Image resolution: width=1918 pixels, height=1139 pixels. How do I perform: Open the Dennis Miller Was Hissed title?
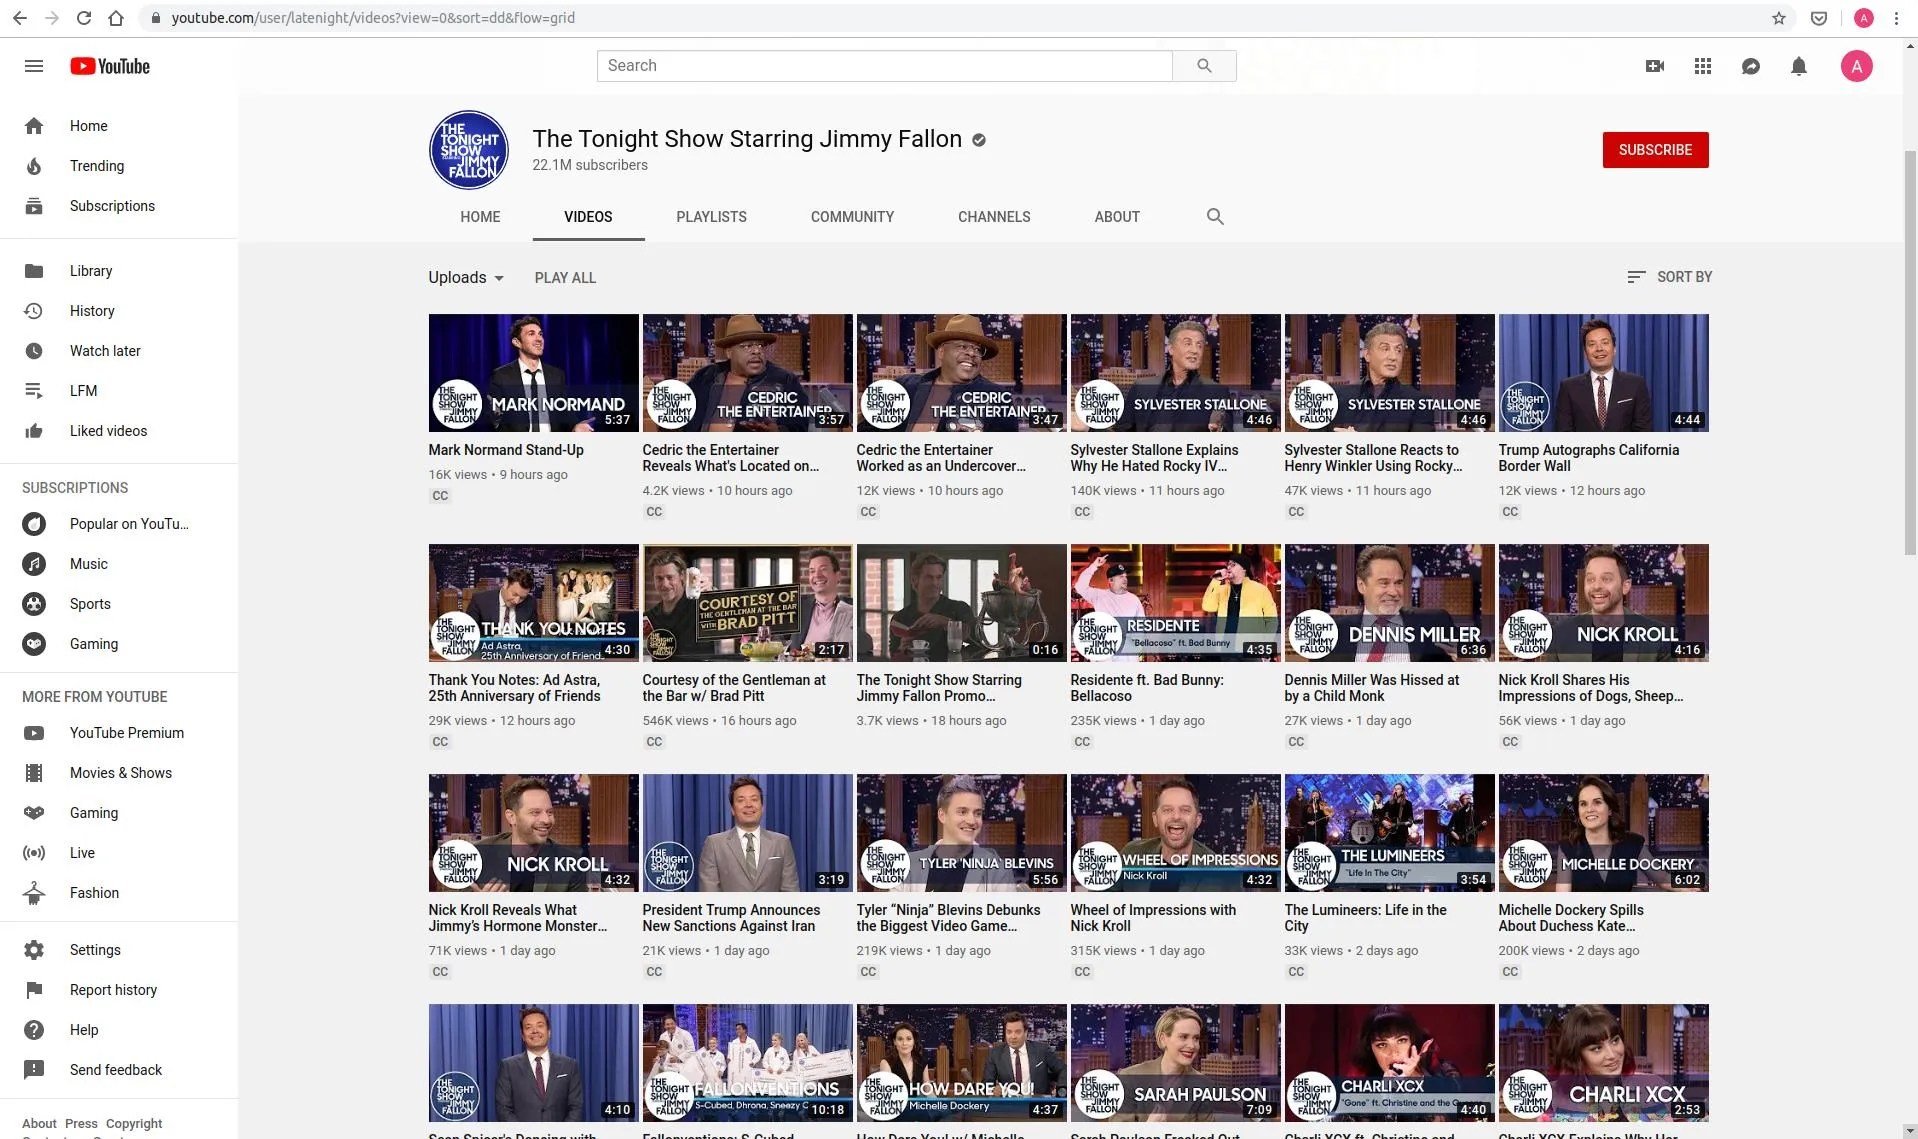(x=1371, y=688)
